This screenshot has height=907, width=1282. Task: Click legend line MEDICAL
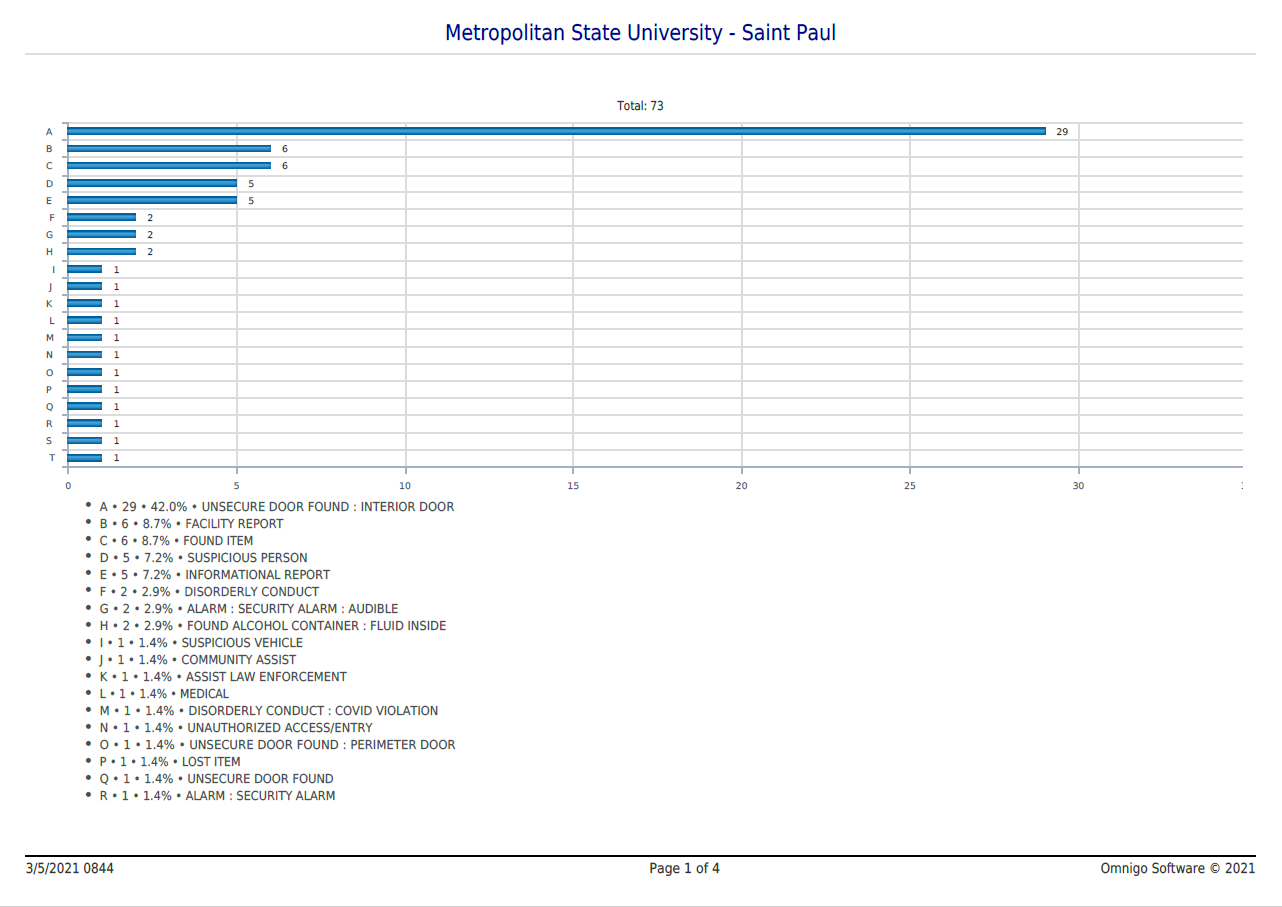[164, 694]
